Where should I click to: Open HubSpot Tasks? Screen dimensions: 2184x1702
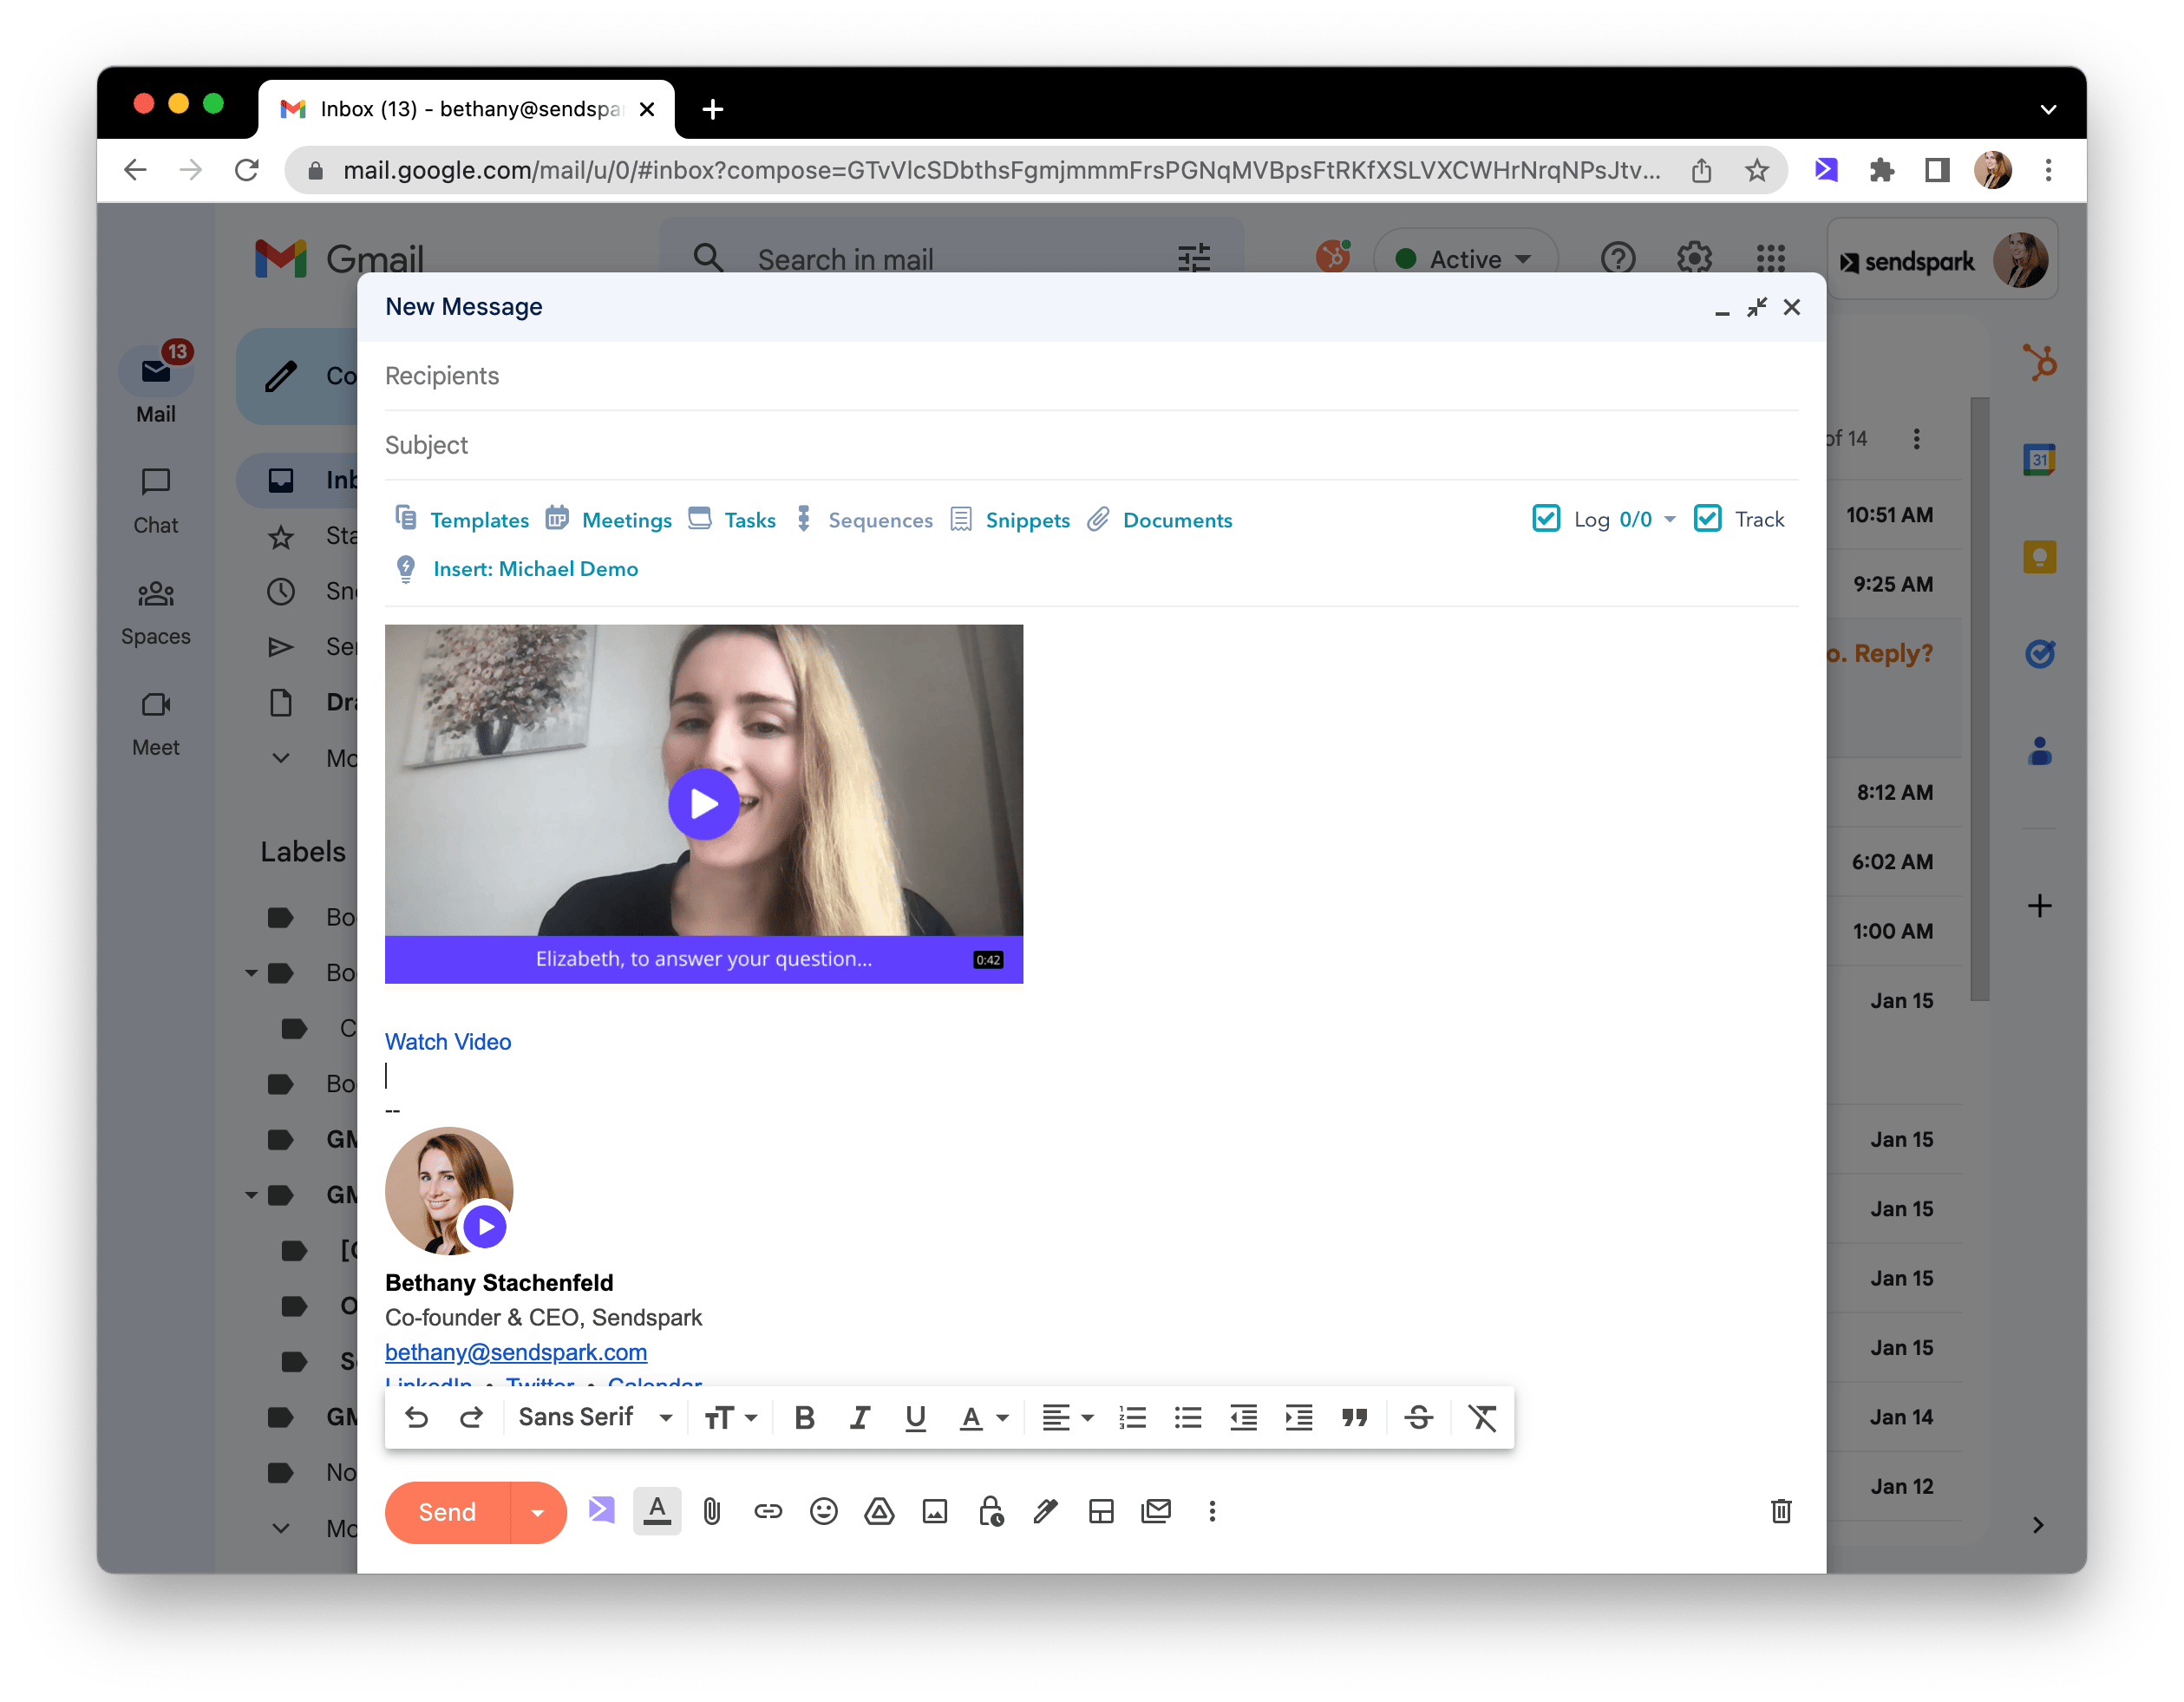pyautogui.click(x=732, y=519)
